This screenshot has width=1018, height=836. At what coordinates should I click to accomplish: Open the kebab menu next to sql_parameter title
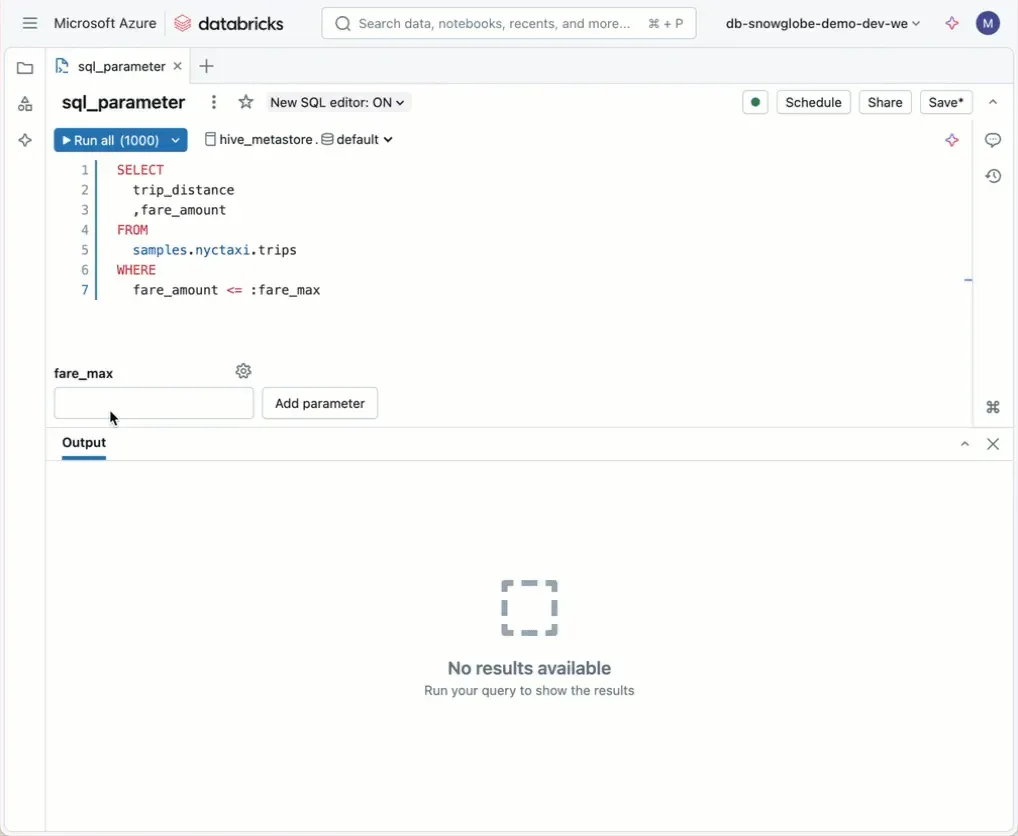214,102
